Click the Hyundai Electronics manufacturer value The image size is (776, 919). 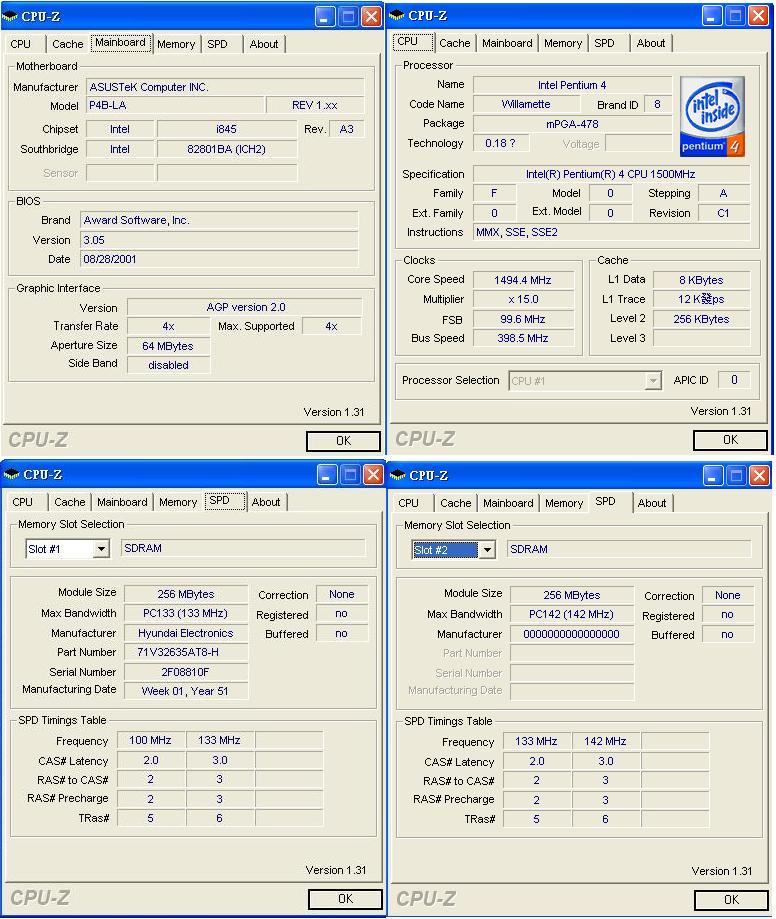[x=186, y=633]
